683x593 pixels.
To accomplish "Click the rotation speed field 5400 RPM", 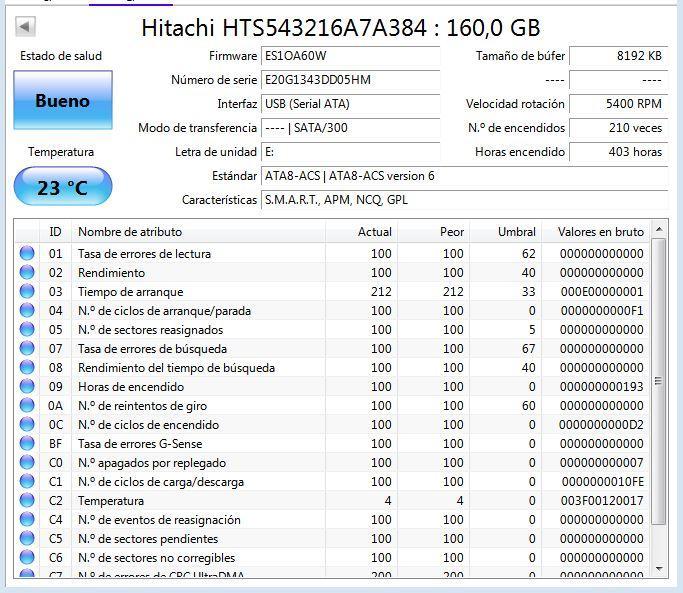I will (x=619, y=104).
